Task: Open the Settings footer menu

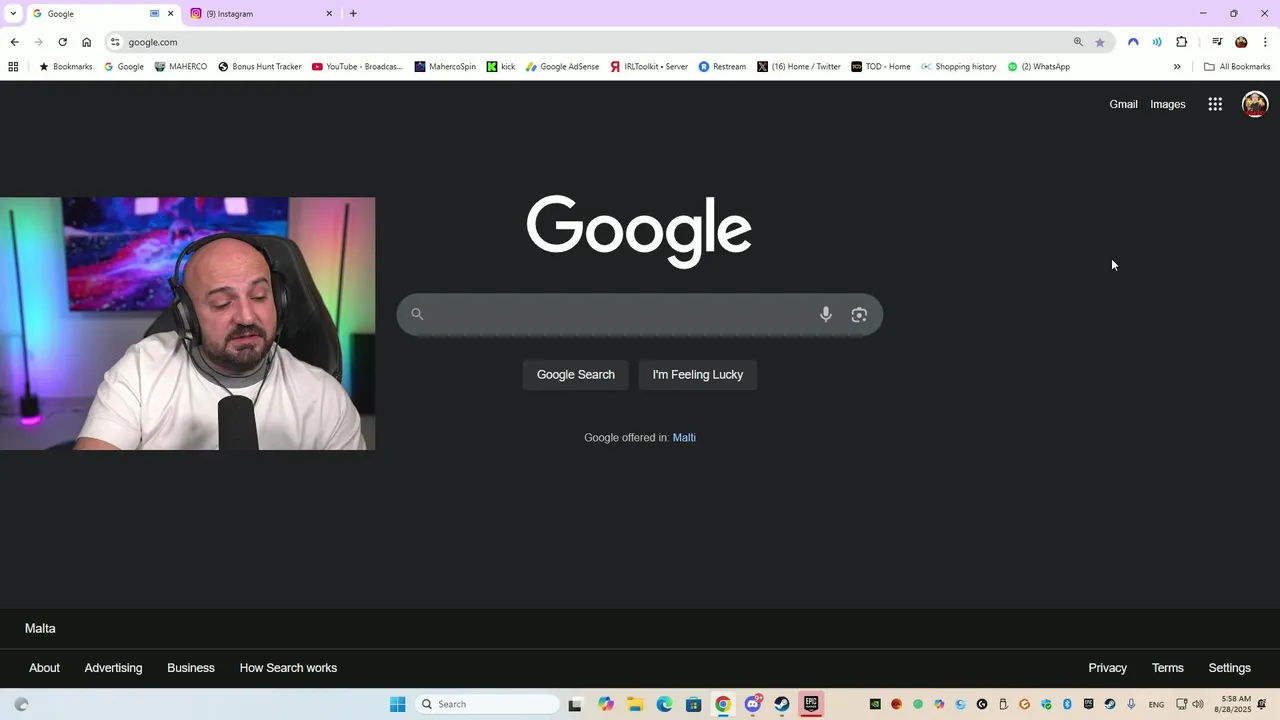Action: pos(1229,668)
